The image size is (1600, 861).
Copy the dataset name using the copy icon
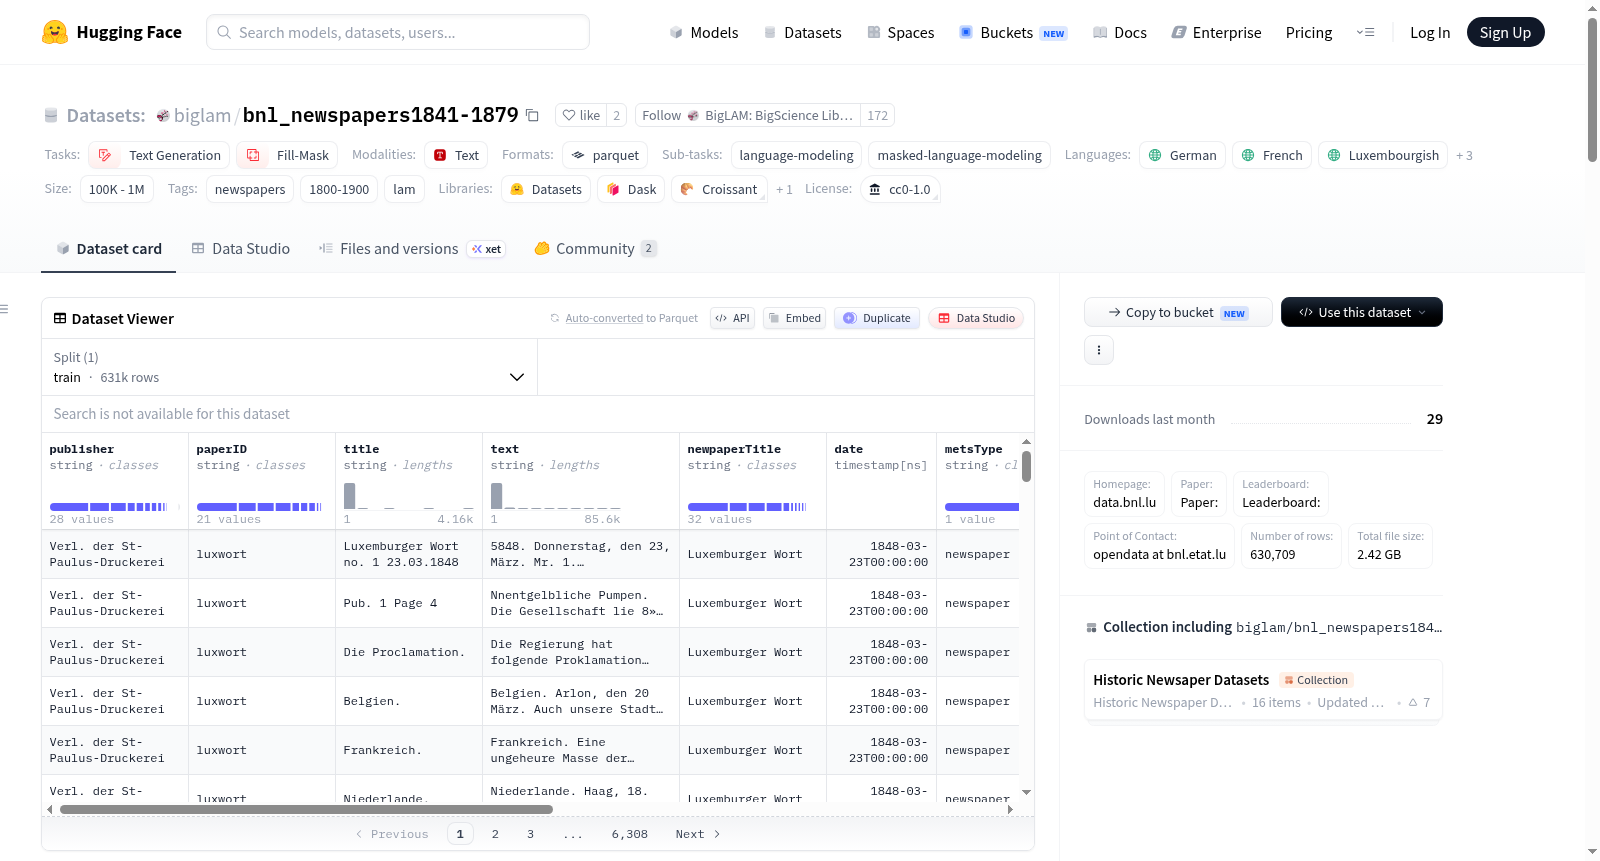[533, 116]
